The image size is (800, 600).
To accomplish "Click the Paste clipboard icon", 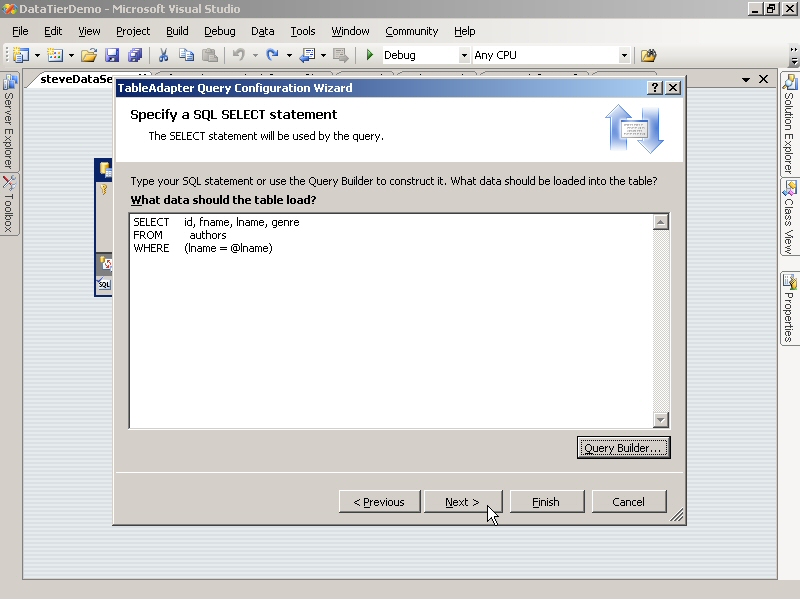I will click(210, 55).
